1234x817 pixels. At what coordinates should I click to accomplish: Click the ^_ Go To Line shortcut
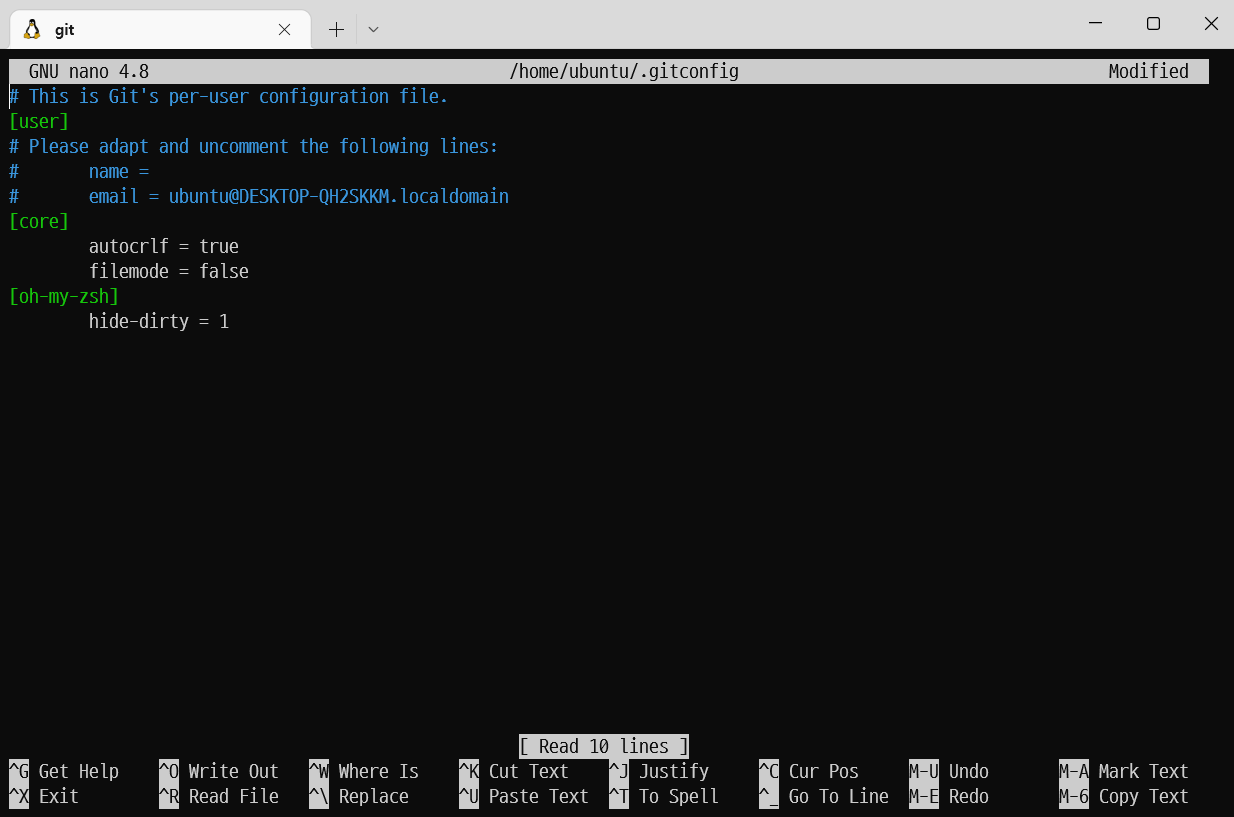tap(824, 797)
